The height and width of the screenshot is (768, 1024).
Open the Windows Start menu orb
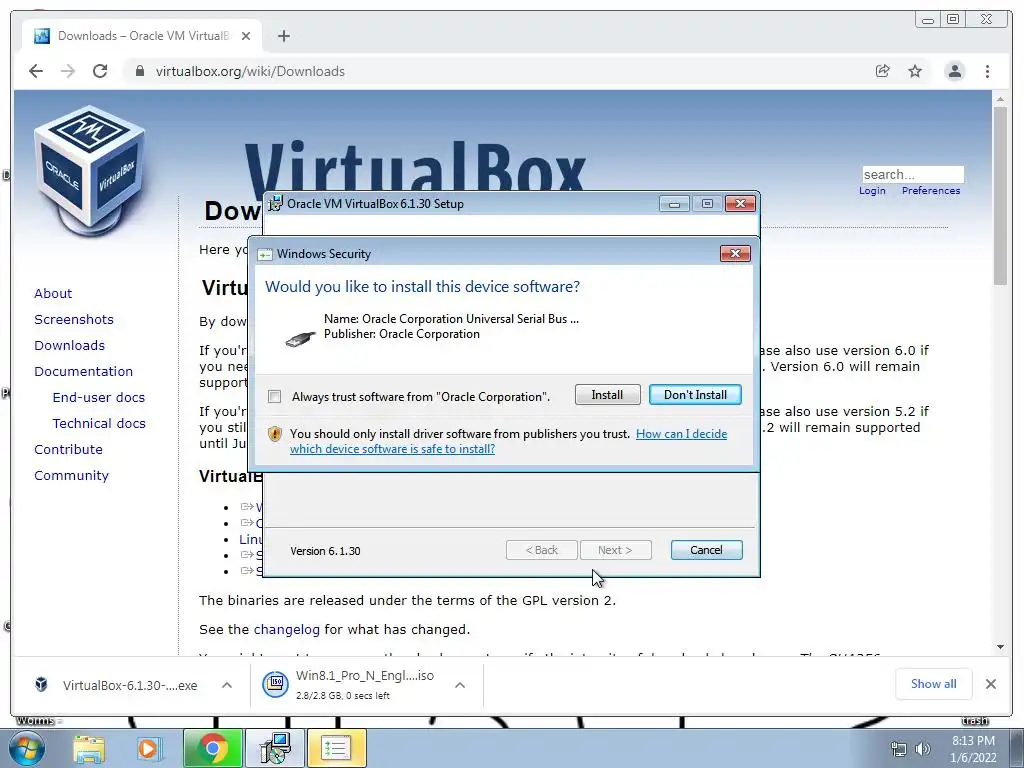point(27,748)
